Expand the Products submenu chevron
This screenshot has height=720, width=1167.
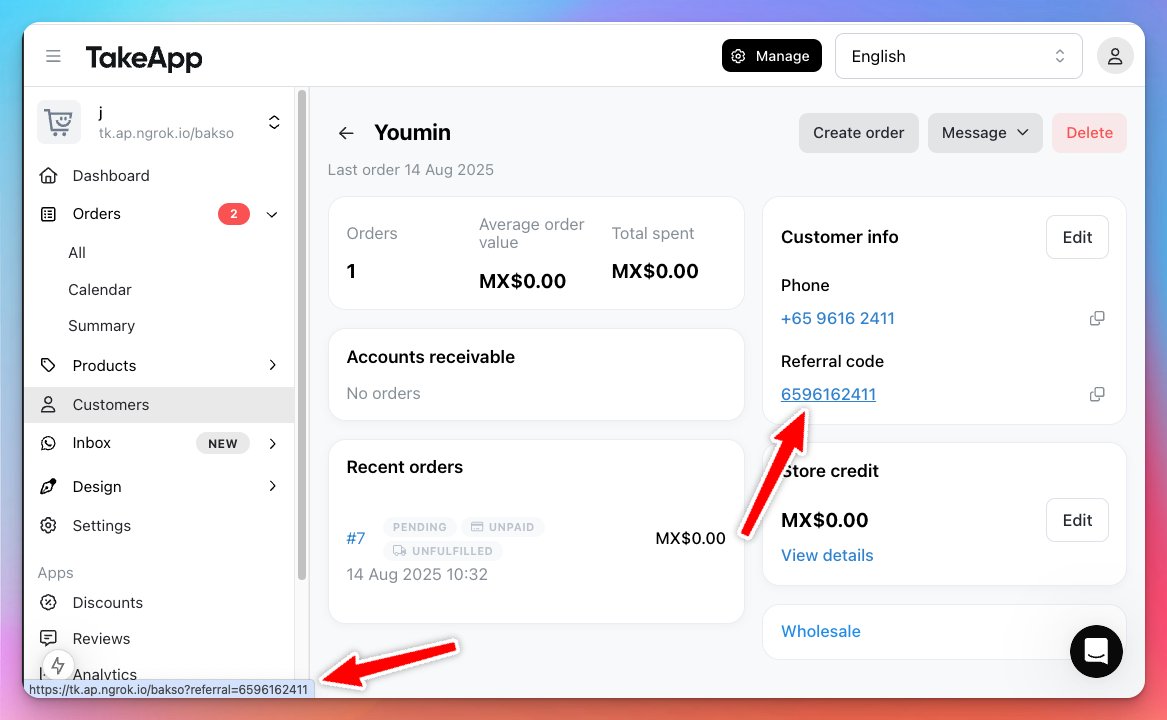pos(272,365)
